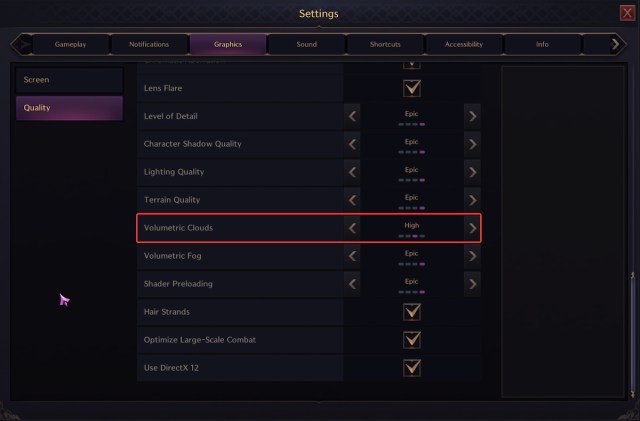Screen dimensions: 640x421
Task: Raise Volumetric Clouds using right arrow
Action: pos(472,228)
